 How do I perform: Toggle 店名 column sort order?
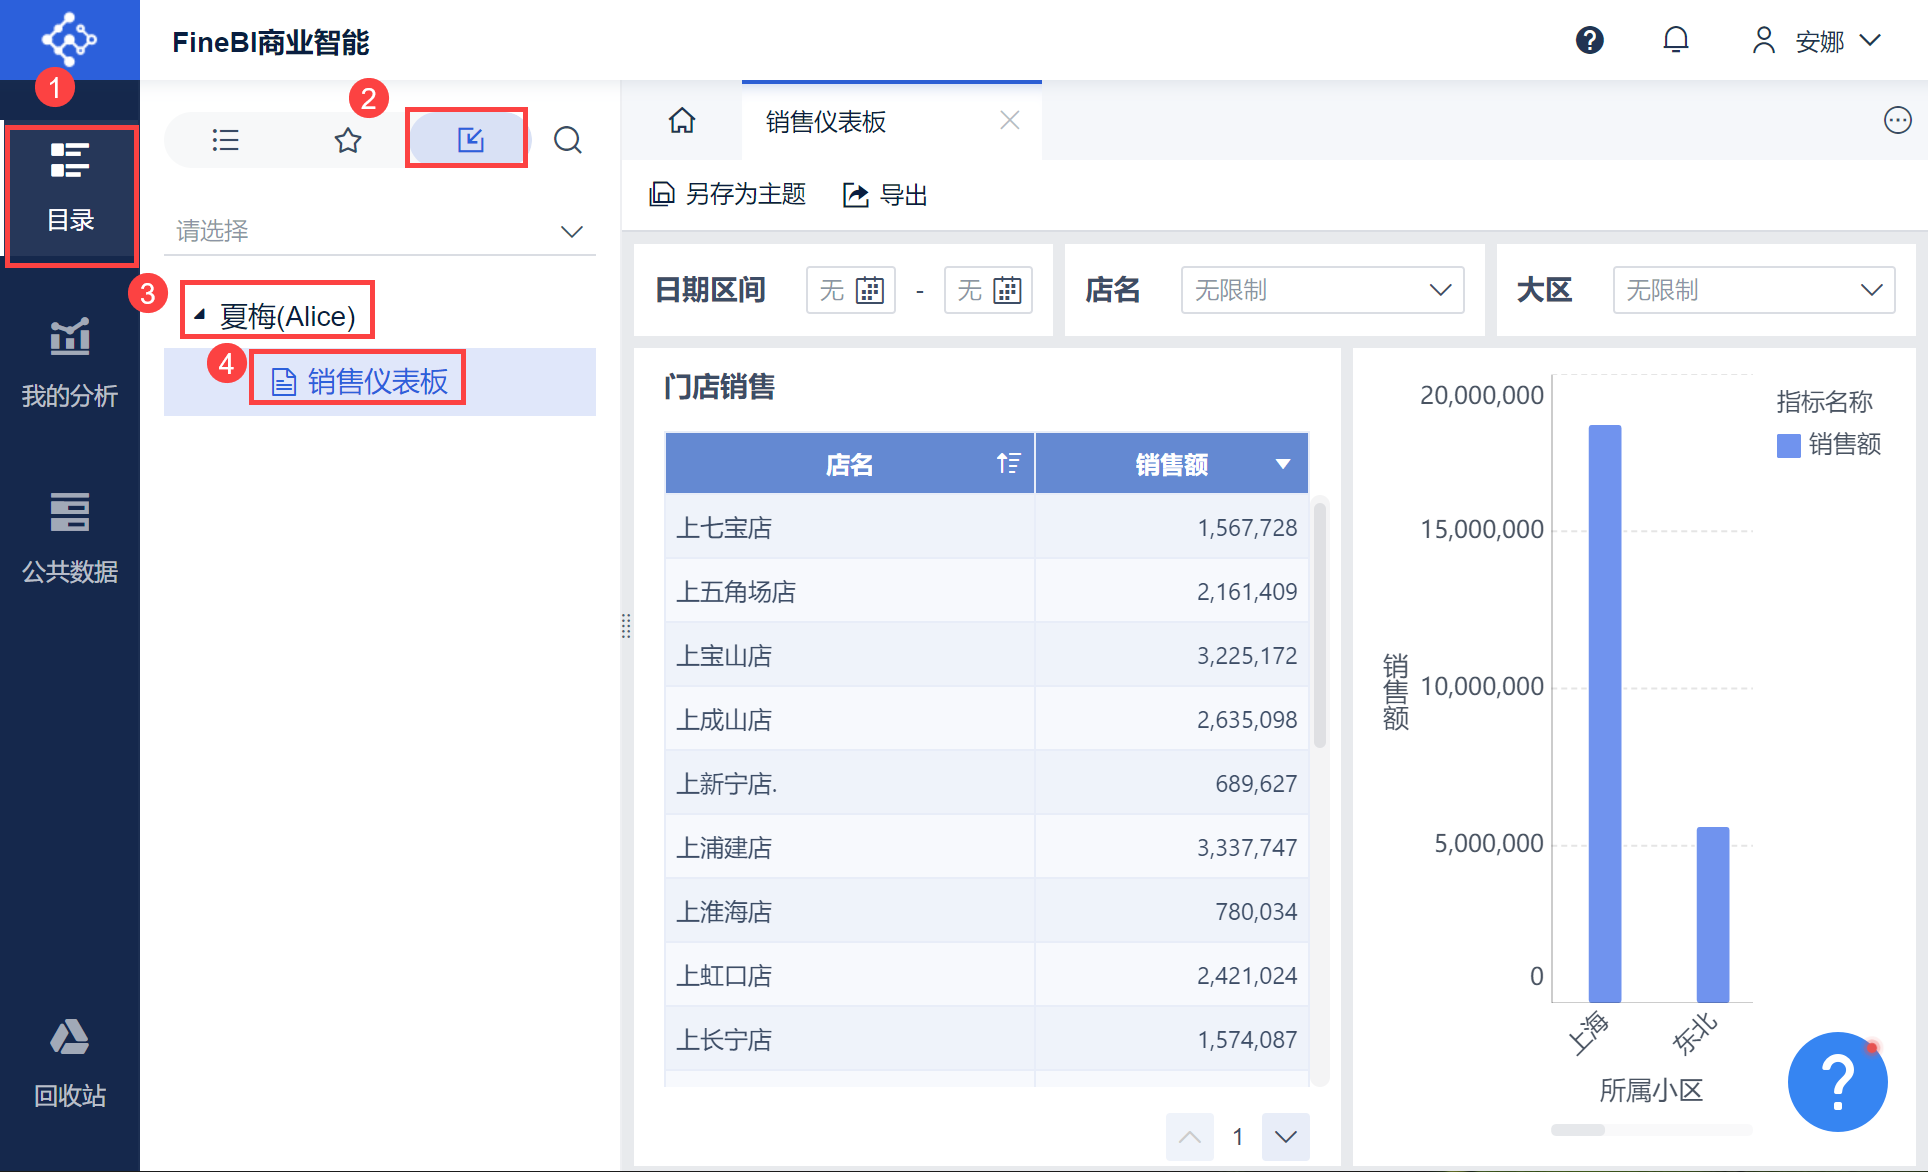click(1008, 464)
